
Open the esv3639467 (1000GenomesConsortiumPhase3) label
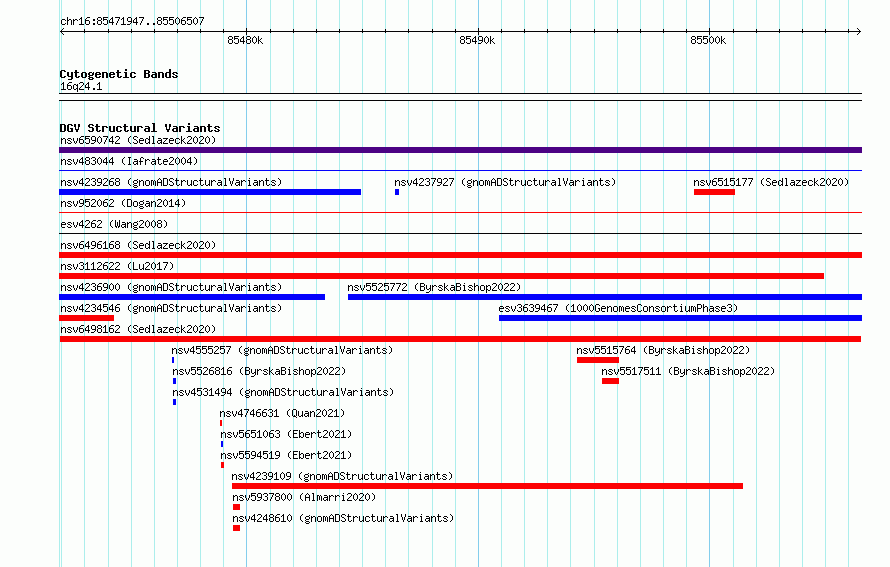coord(618,308)
